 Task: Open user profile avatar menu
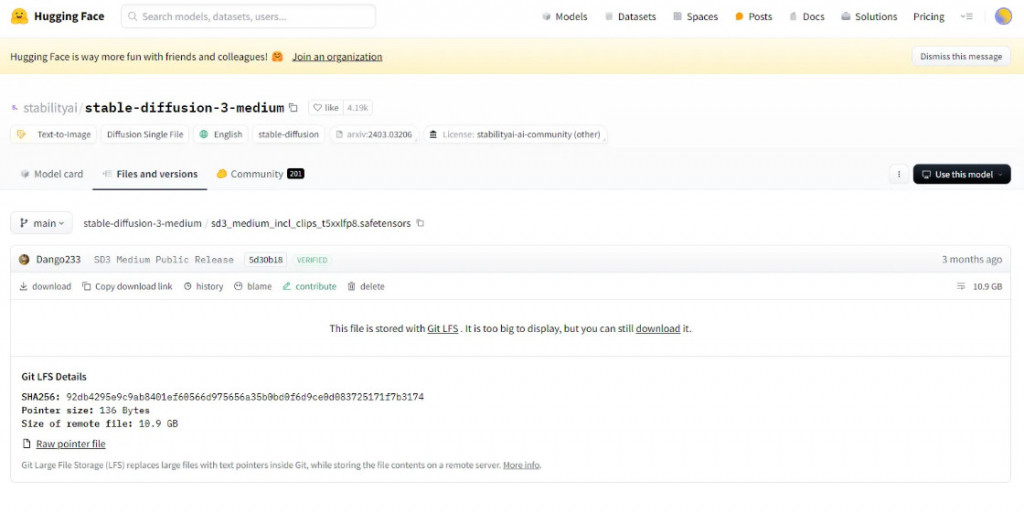pos(1003,16)
